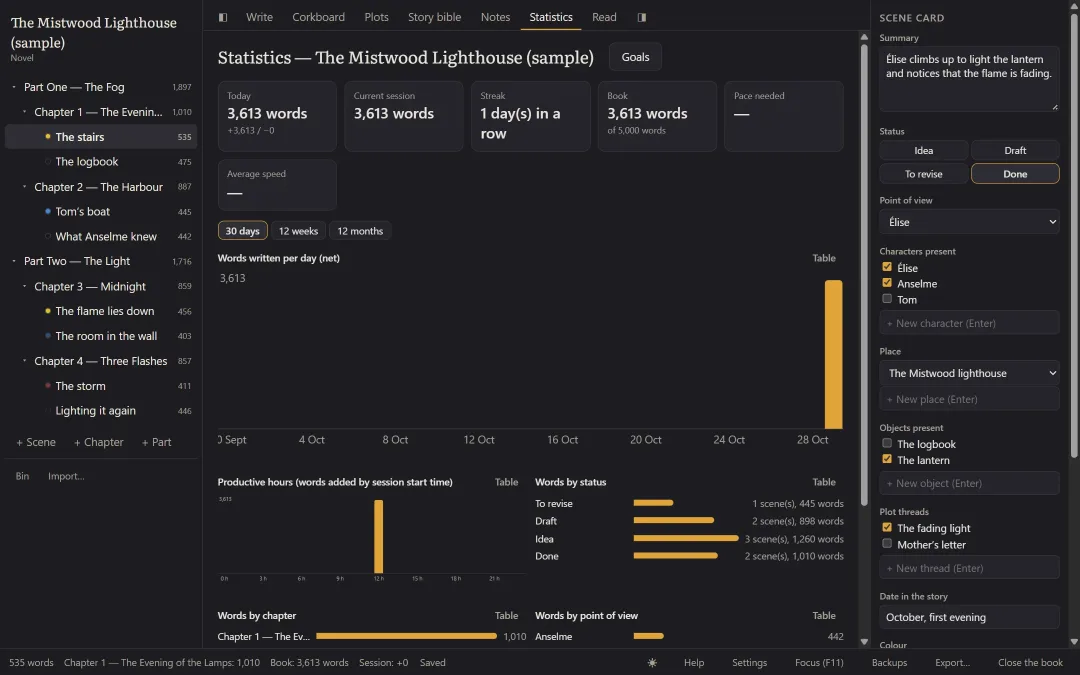Toggle the left sidebar panel icon
The height and width of the screenshot is (675, 1080).
point(222,17)
